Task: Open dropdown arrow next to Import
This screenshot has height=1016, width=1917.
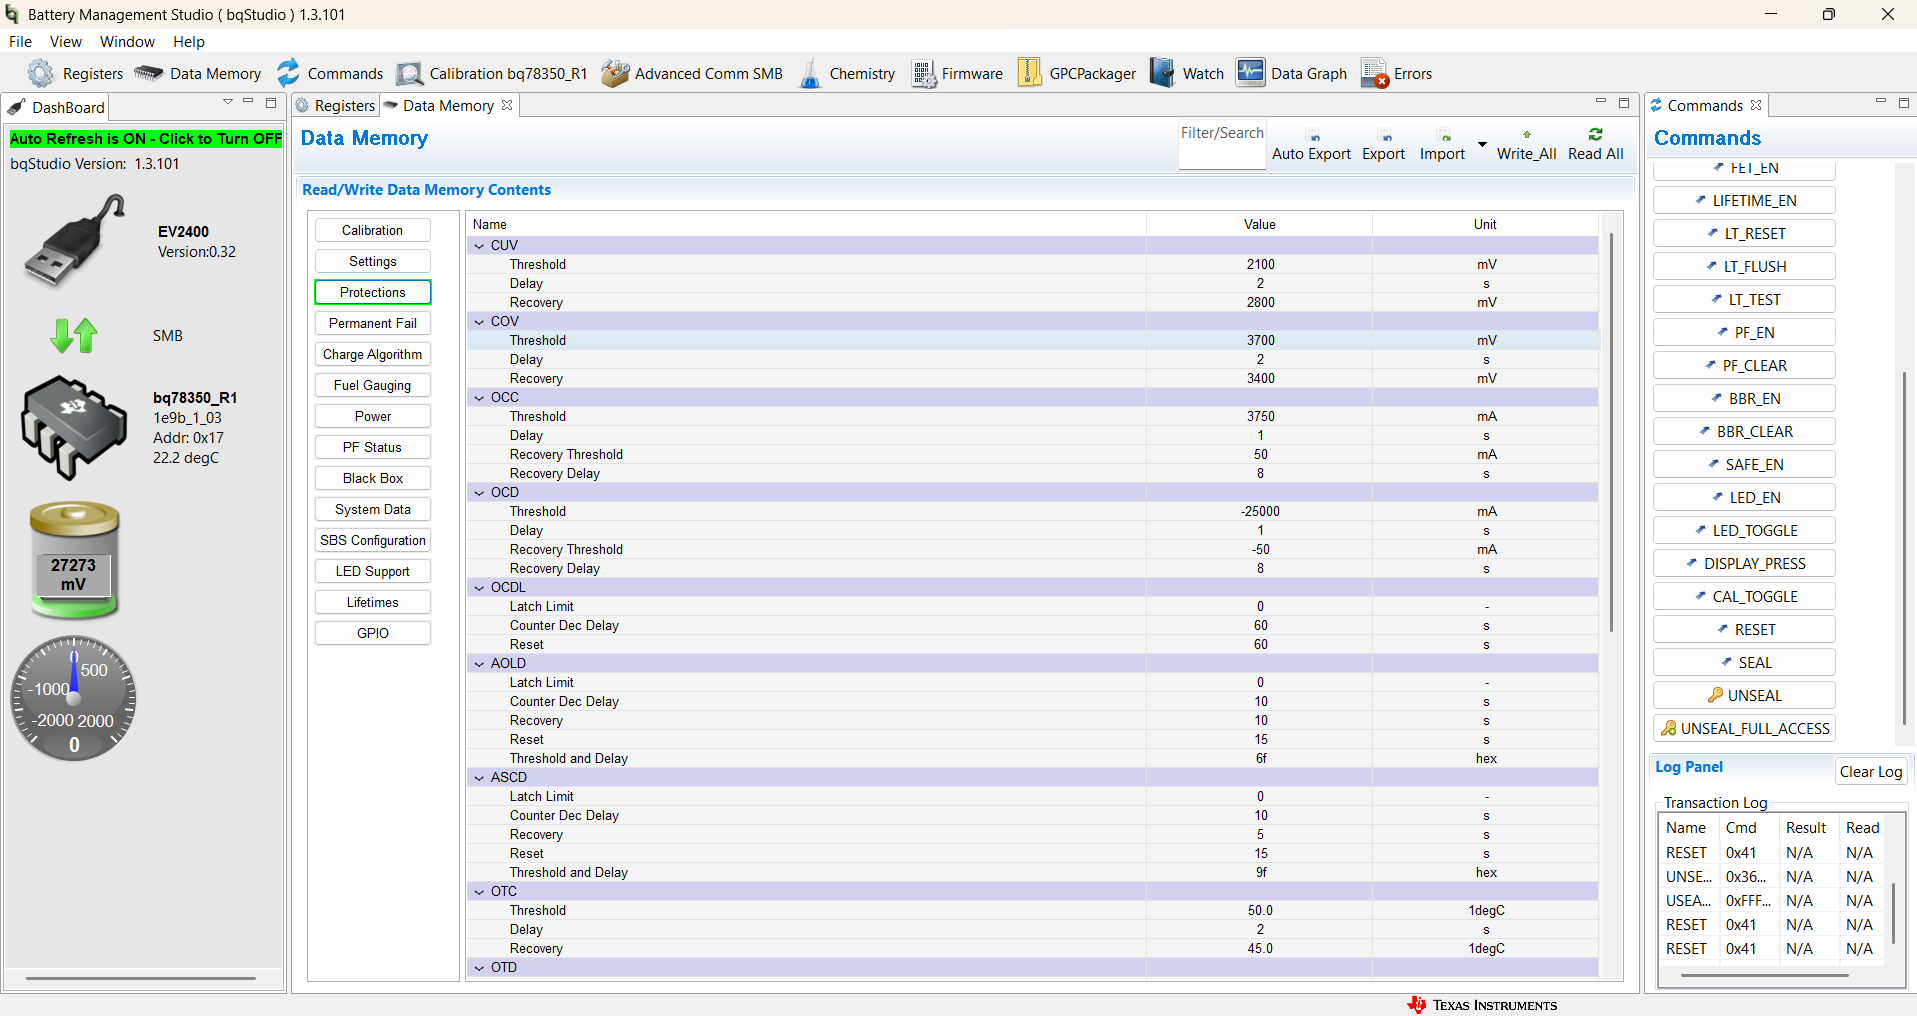Action: click(x=1481, y=145)
